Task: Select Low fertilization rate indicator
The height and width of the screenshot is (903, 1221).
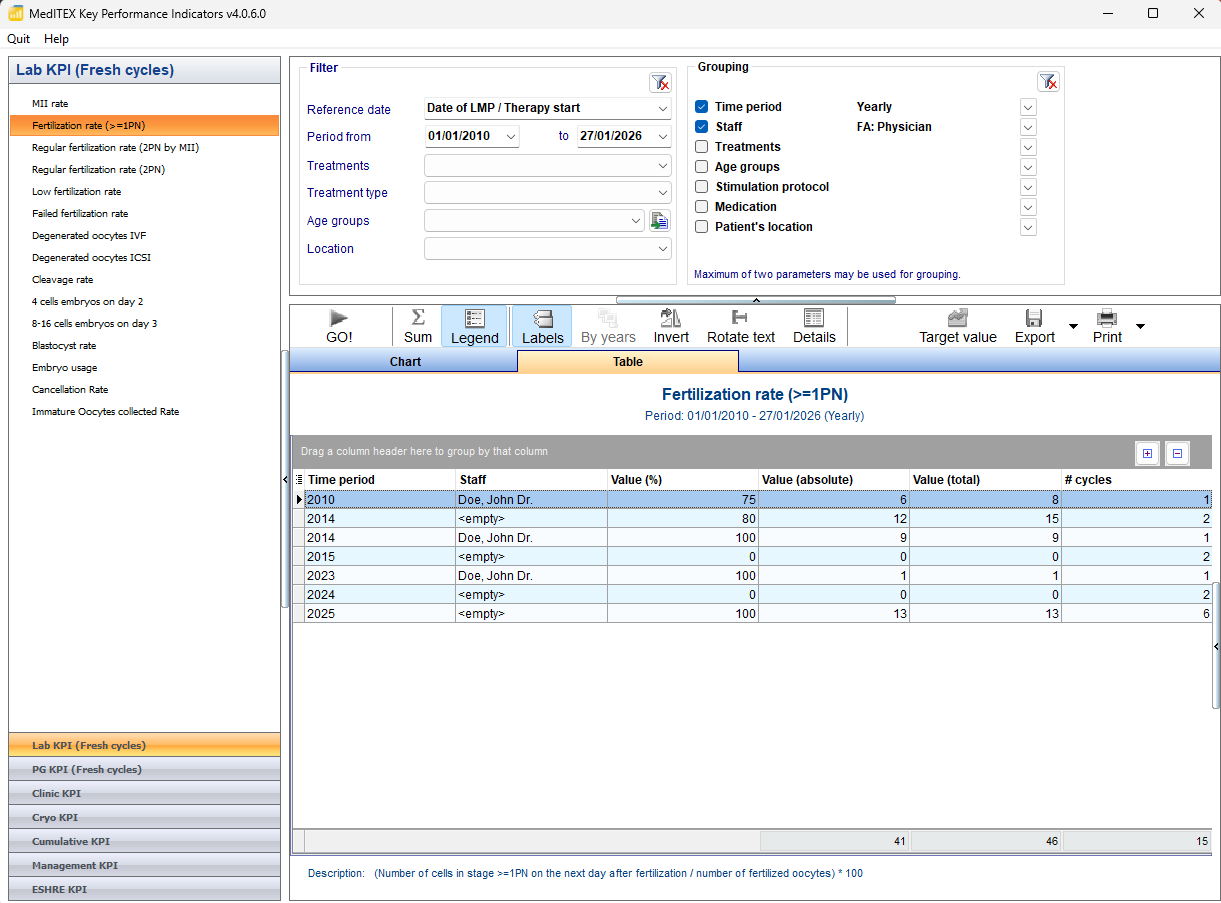Action: pos(77,191)
